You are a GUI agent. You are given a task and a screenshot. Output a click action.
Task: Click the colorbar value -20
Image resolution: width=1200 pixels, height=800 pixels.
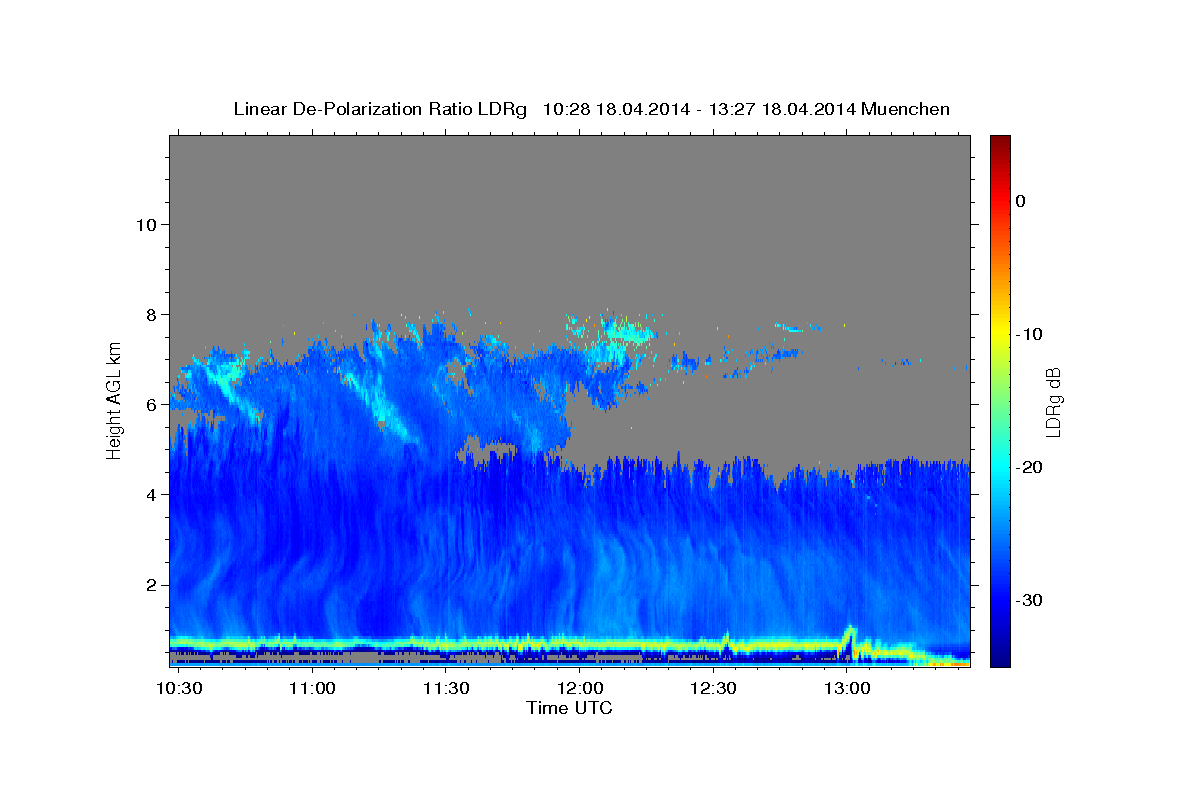coord(1029,467)
